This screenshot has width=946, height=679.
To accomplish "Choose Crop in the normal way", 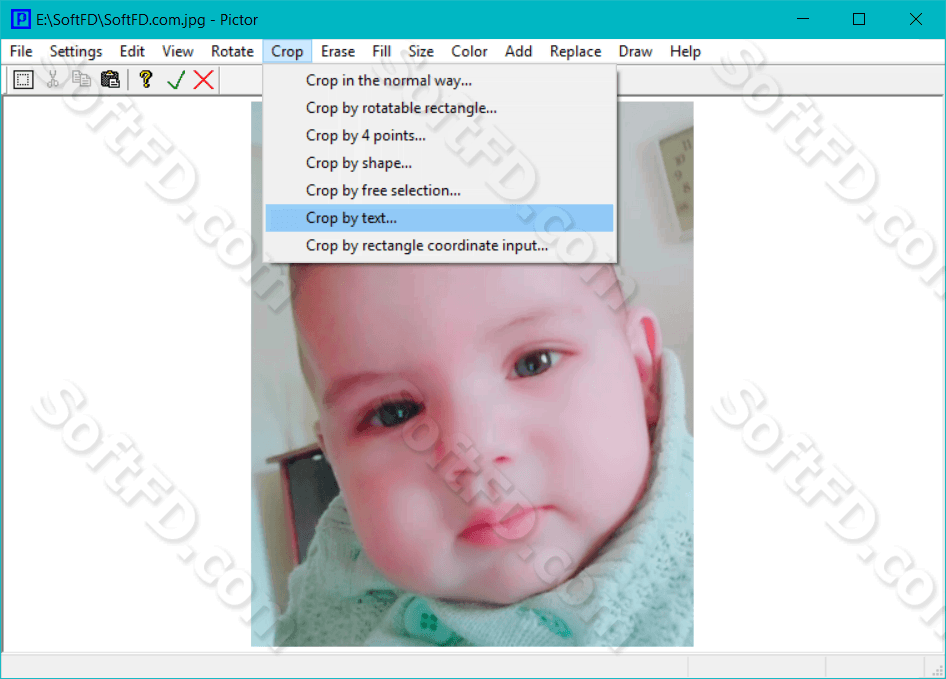I will pos(439,80).
